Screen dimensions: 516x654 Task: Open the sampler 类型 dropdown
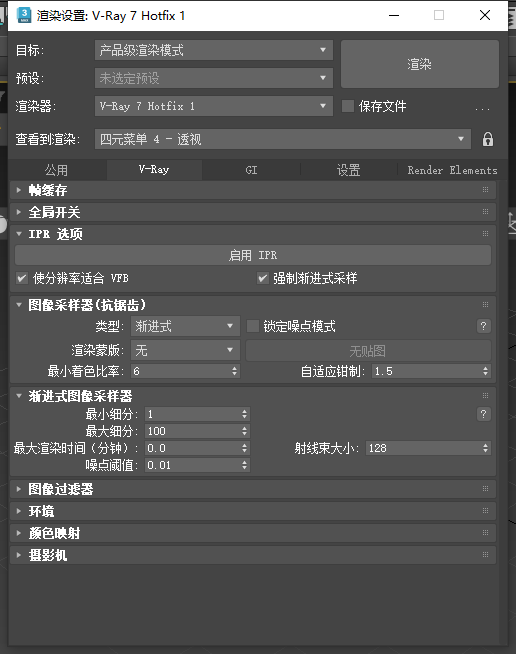pos(185,326)
